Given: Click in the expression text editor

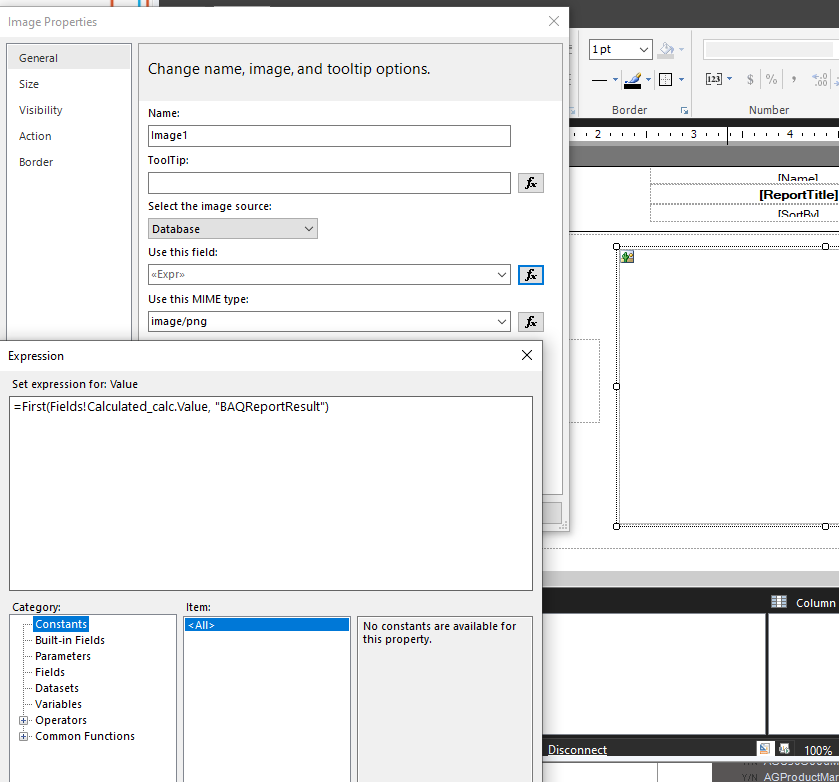Looking at the screenshot, I should click(x=271, y=494).
